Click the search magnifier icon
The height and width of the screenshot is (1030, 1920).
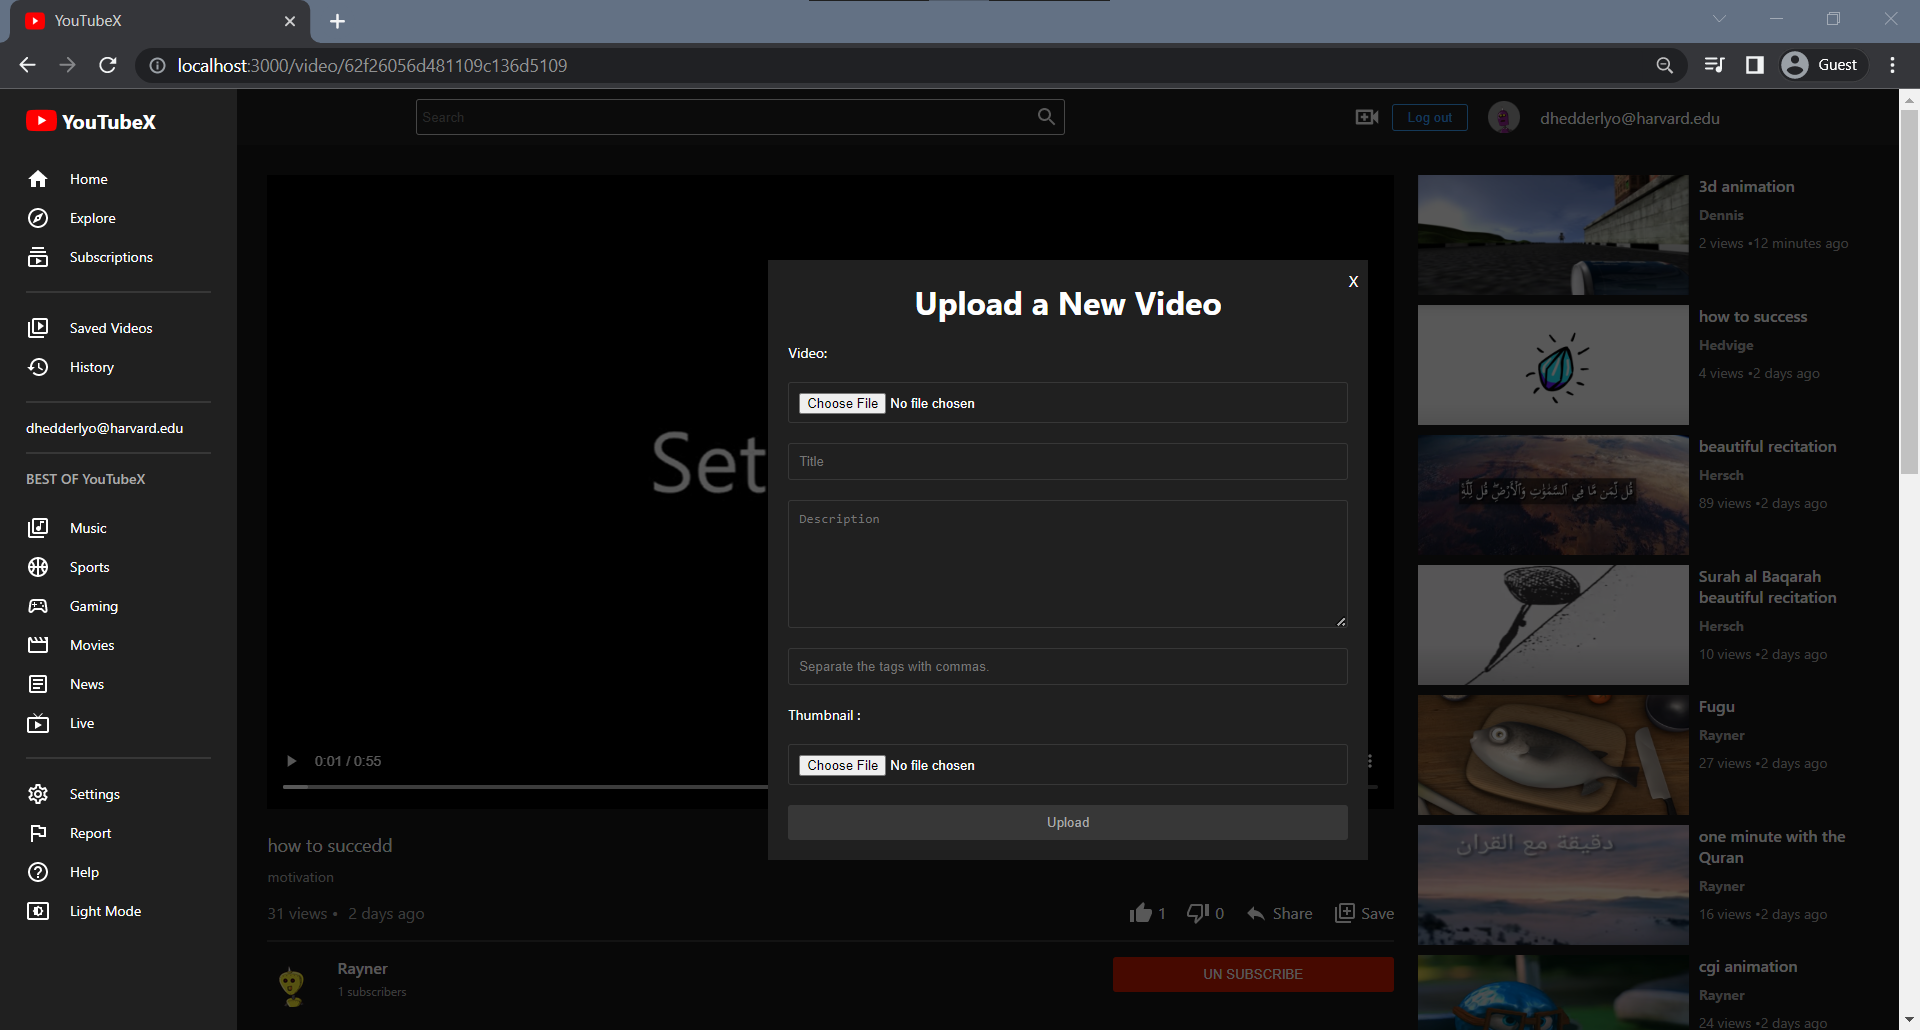tap(1046, 117)
